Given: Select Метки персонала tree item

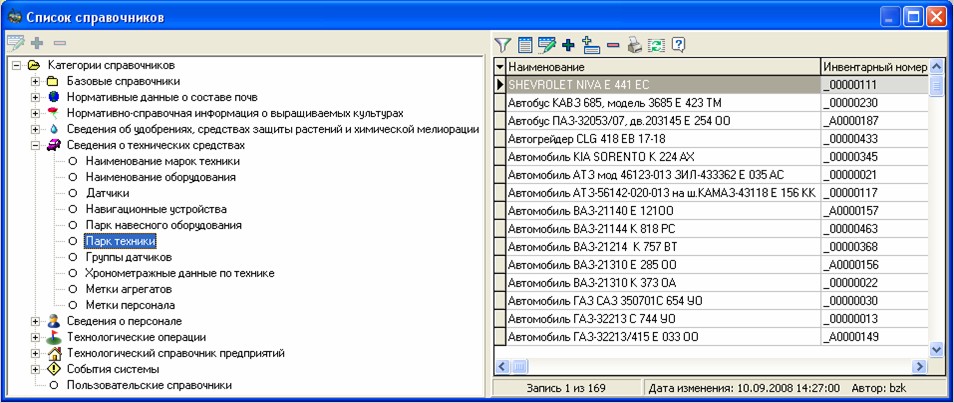Looking at the screenshot, I should pyautogui.click(x=130, y=305).
